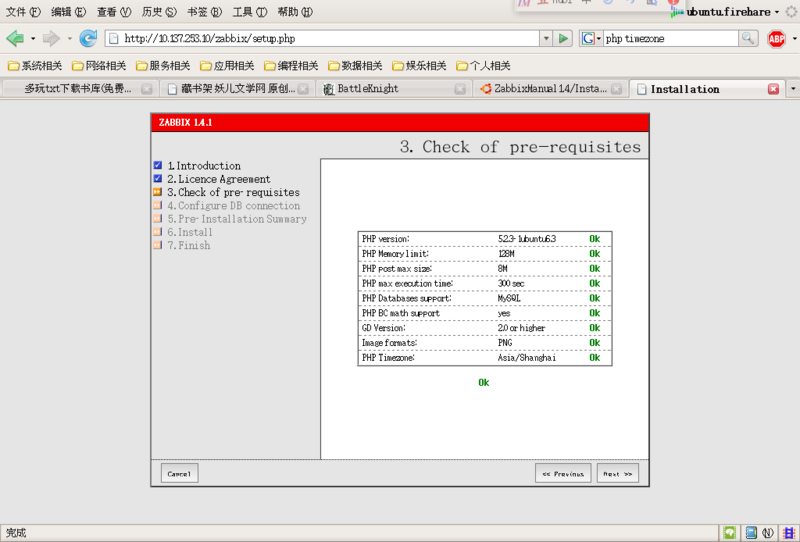Click the checked box beside 2. Licence Agreement

coord(158,179)
